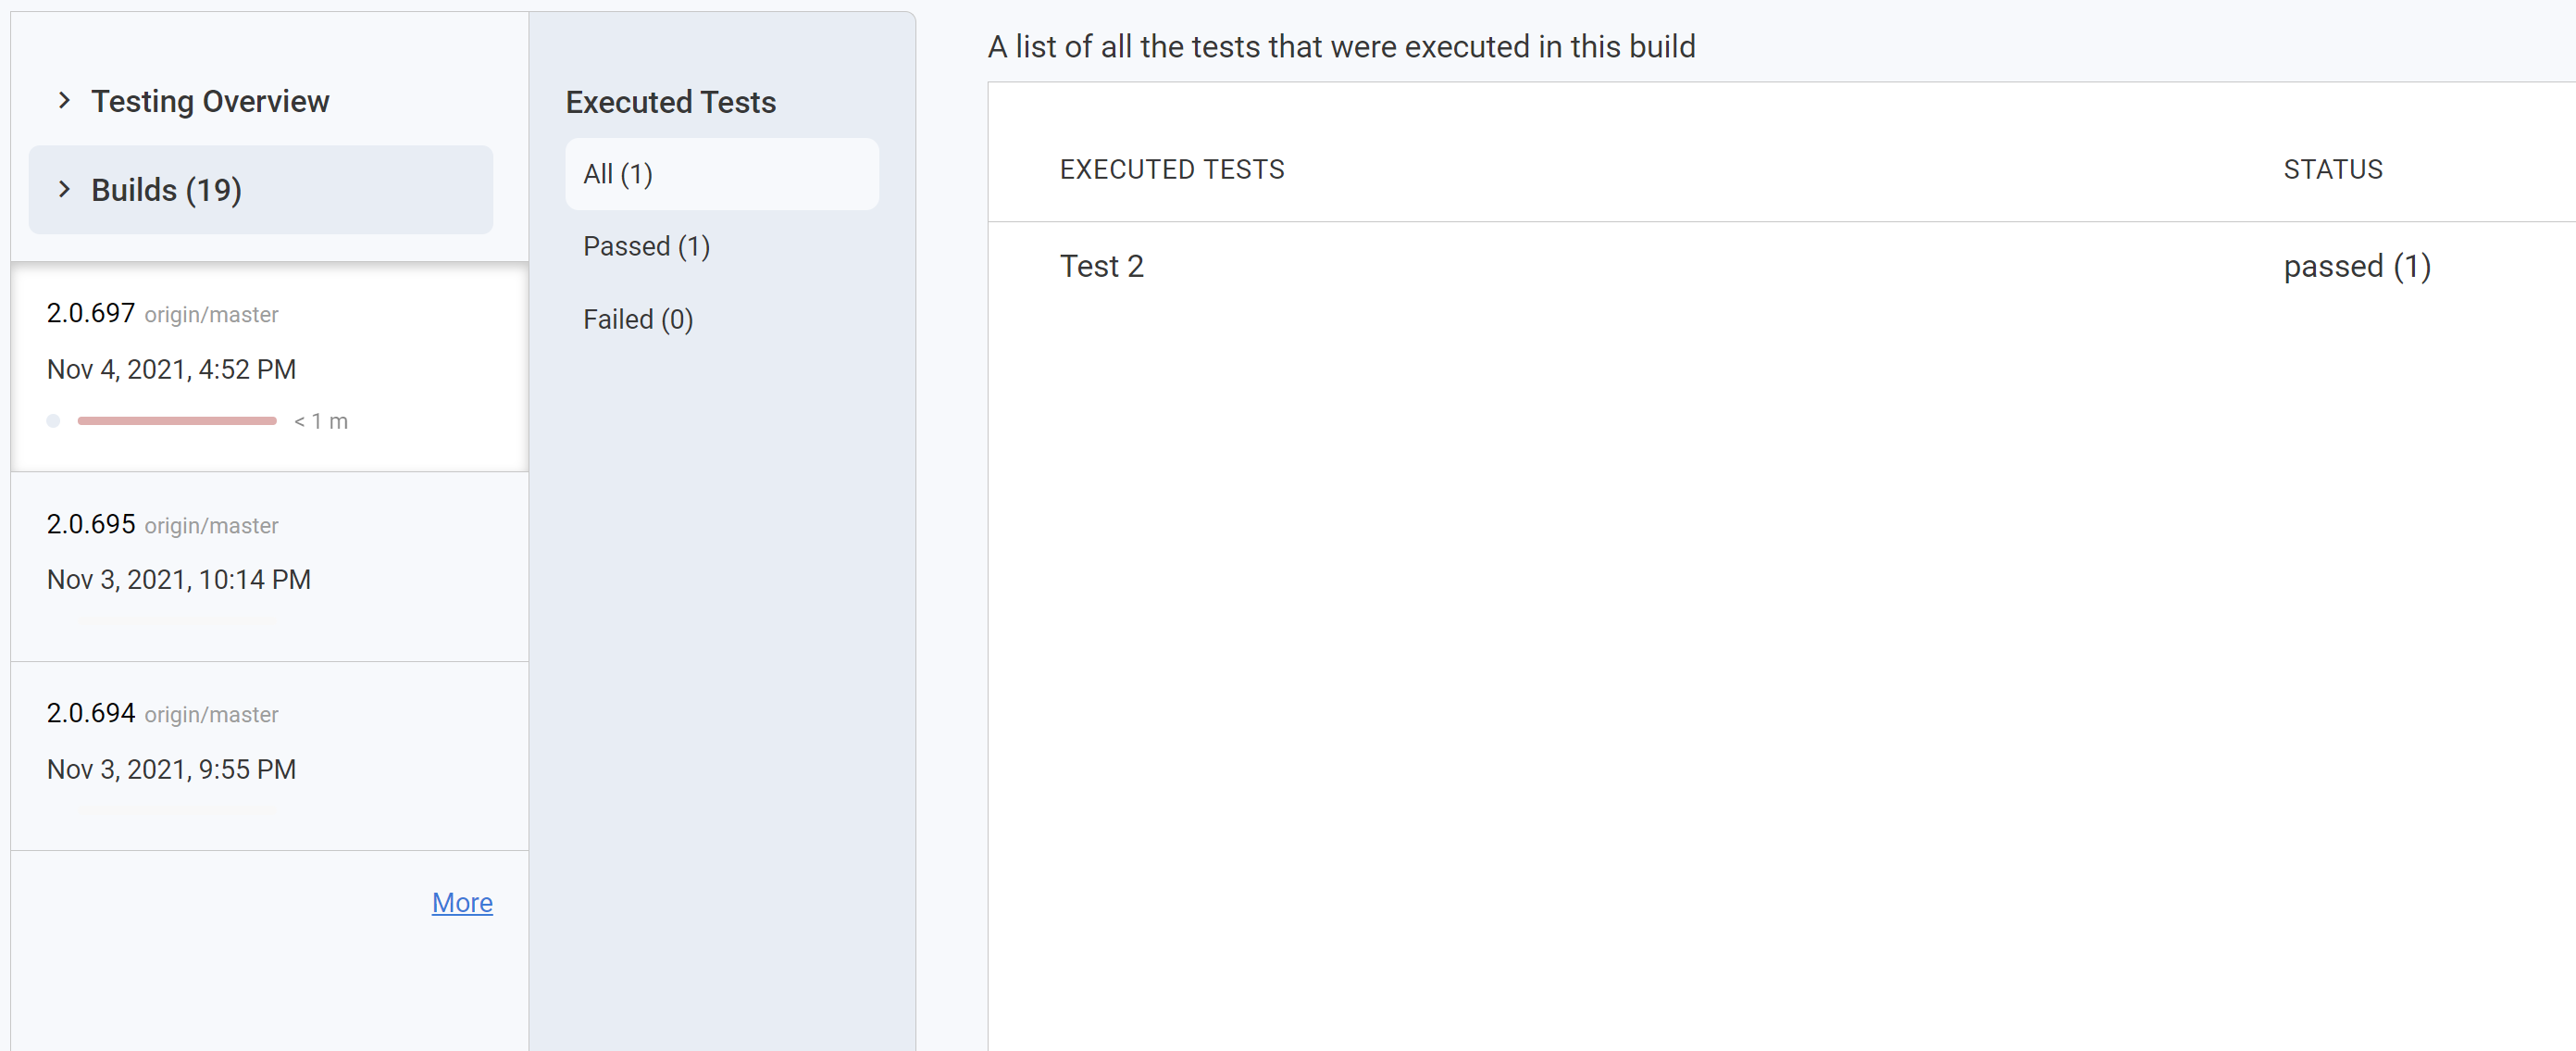Filter by Failed (0) tests
Screen dimensions: 2576x1051
(638, 319)
